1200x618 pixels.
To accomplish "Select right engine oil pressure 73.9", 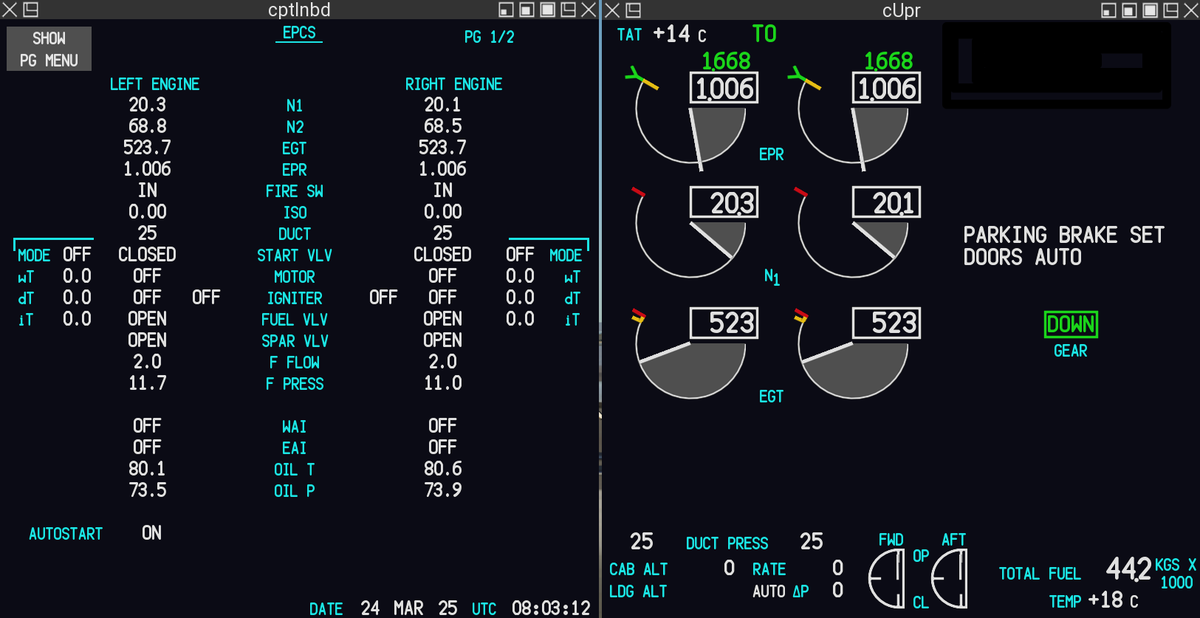I will [443, 490].
